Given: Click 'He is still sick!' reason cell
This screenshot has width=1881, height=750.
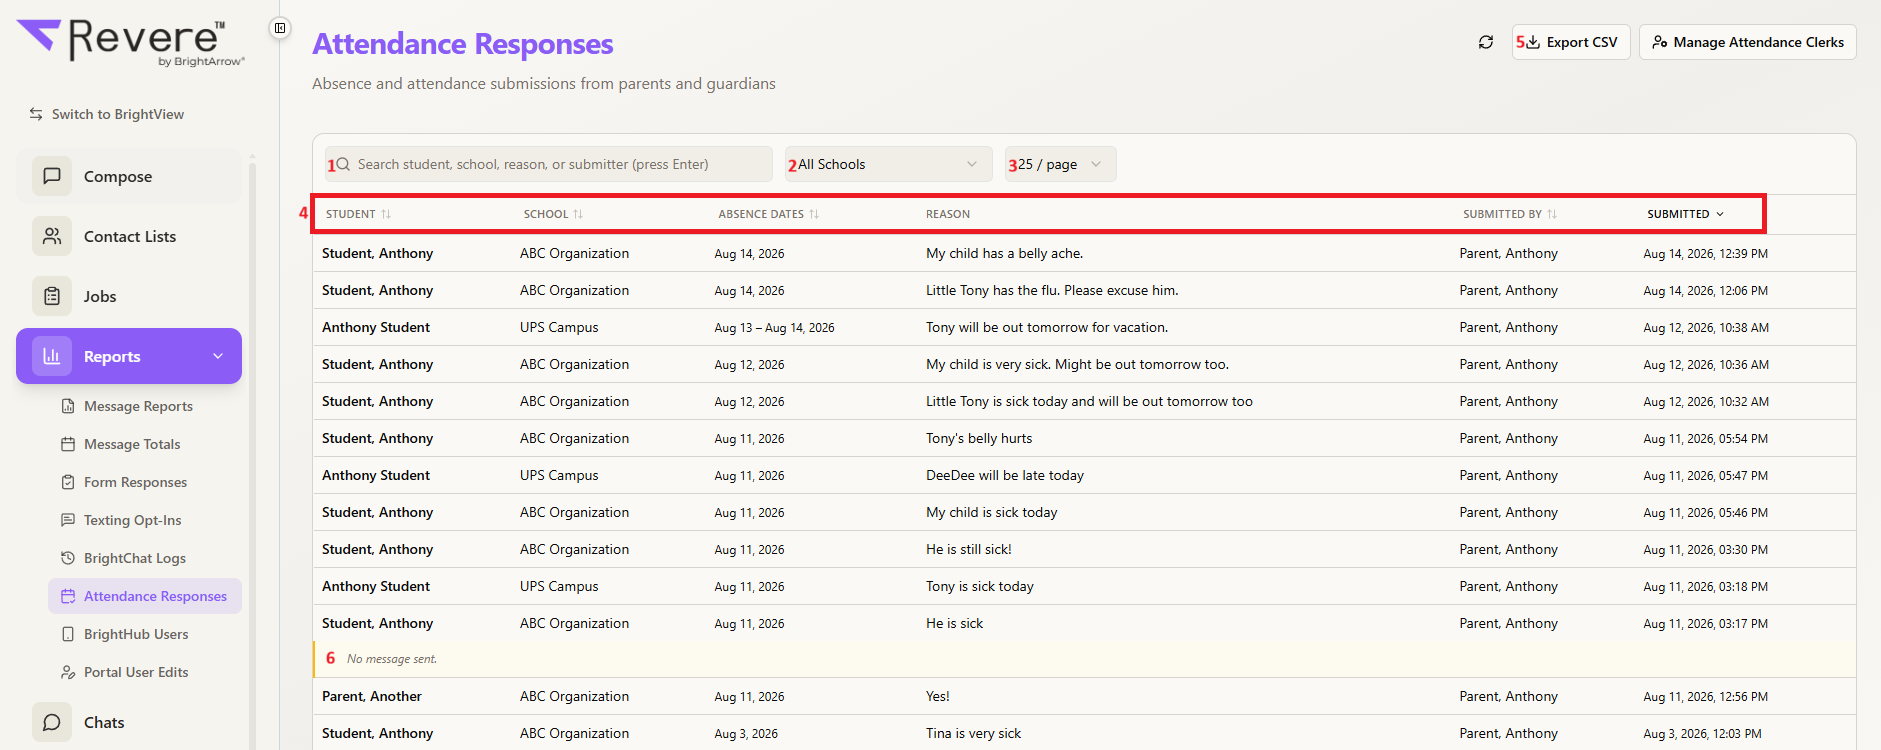Looking at the screenshot, I should pyautogui.click(x=969, y=550).
